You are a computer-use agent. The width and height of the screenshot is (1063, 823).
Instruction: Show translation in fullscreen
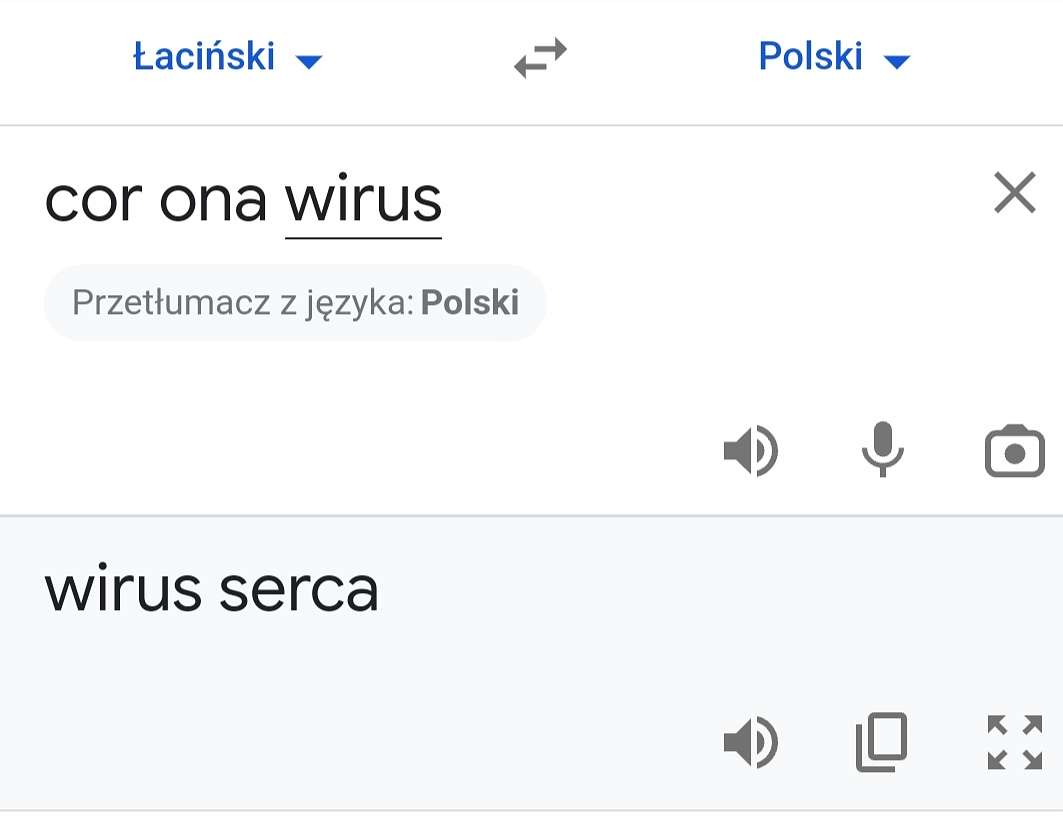coord(1015,742)
